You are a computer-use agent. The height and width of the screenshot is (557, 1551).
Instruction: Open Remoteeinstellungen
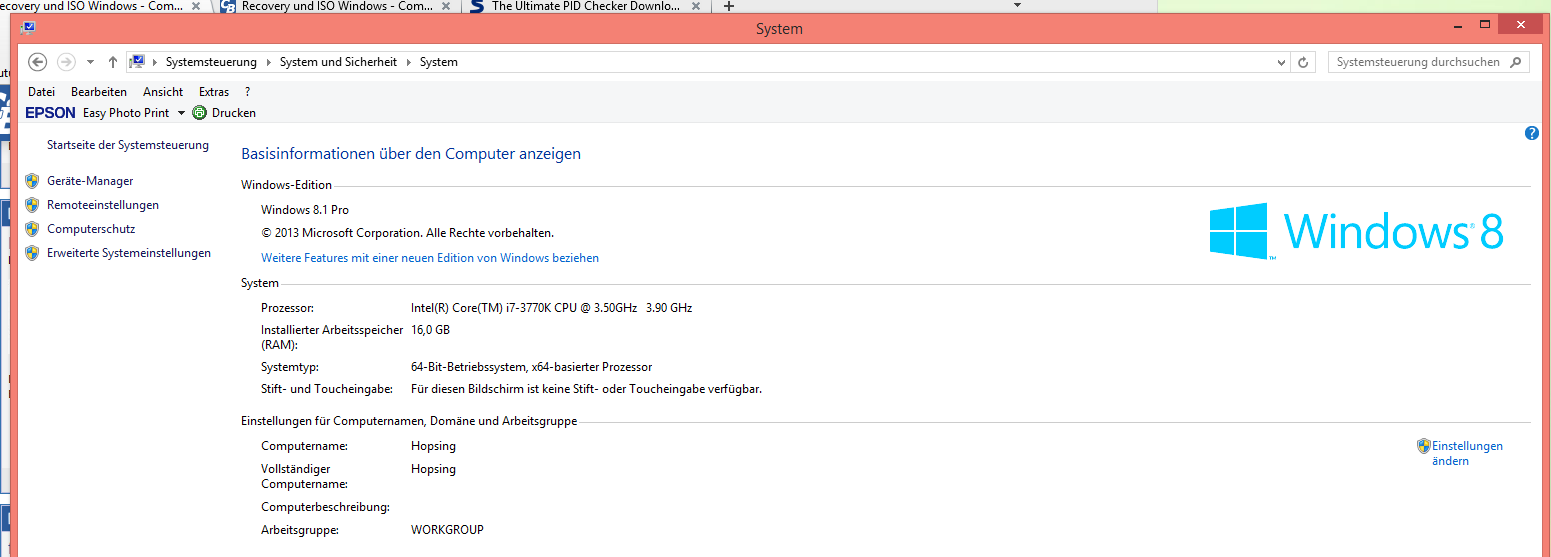pos(103,205)
